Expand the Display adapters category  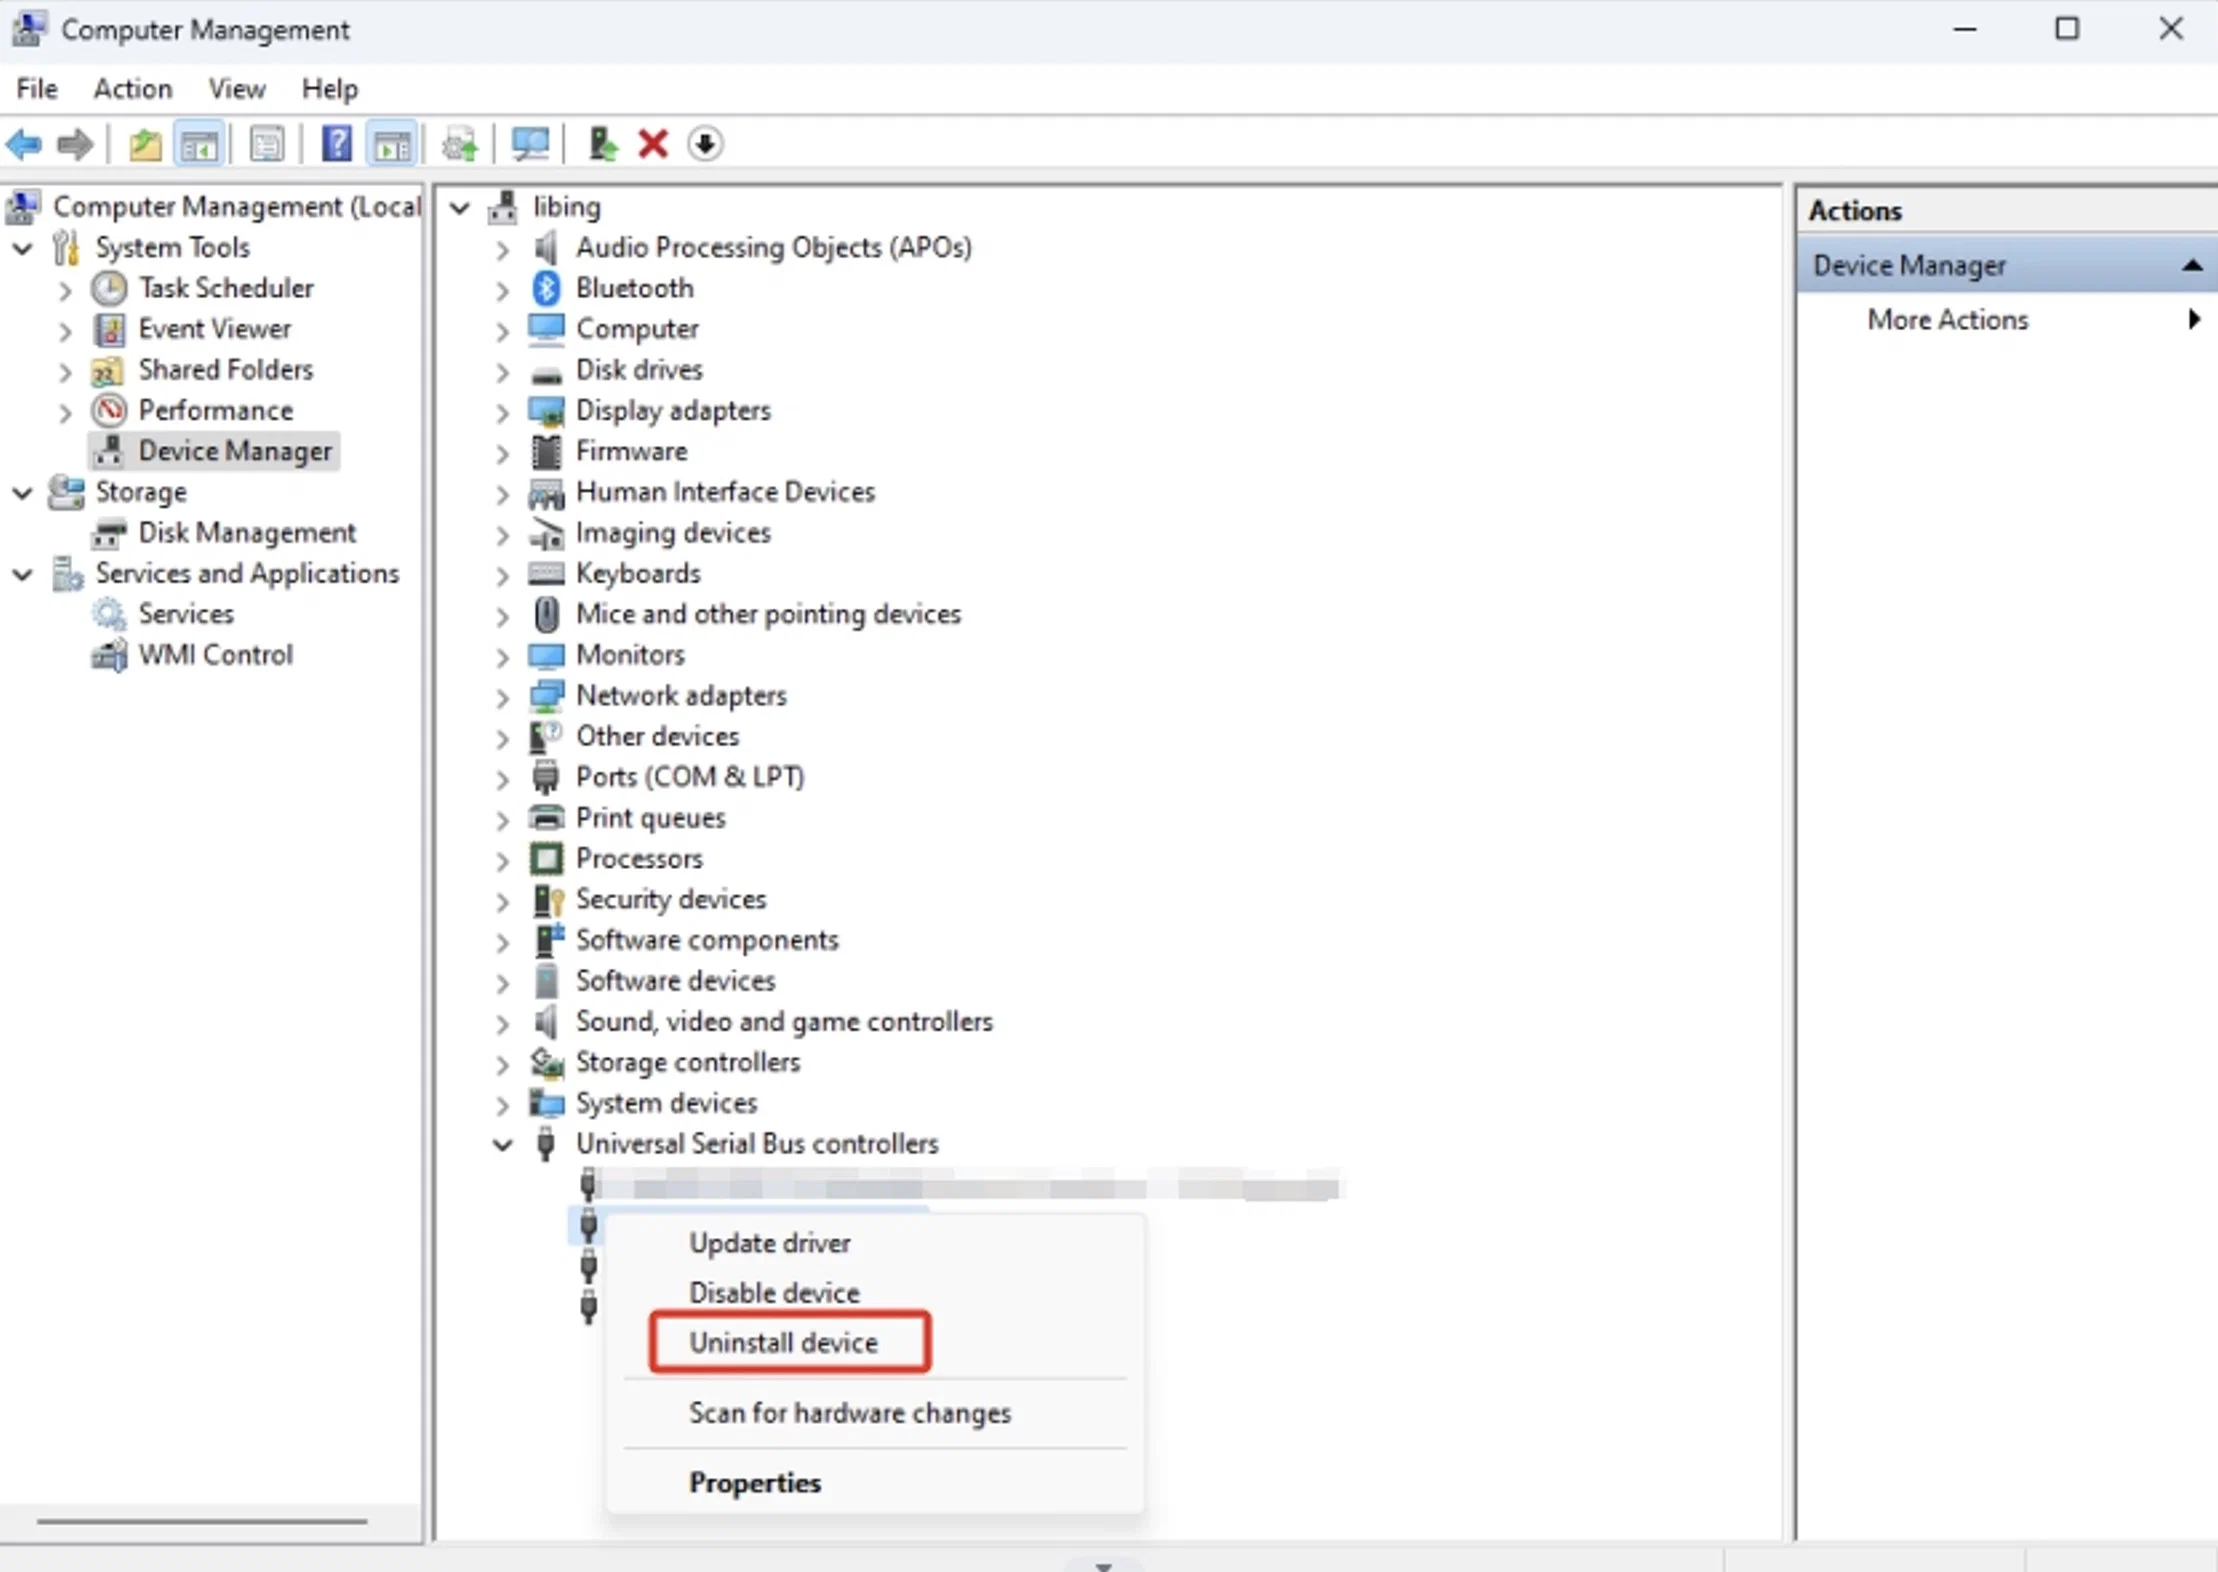503,411
